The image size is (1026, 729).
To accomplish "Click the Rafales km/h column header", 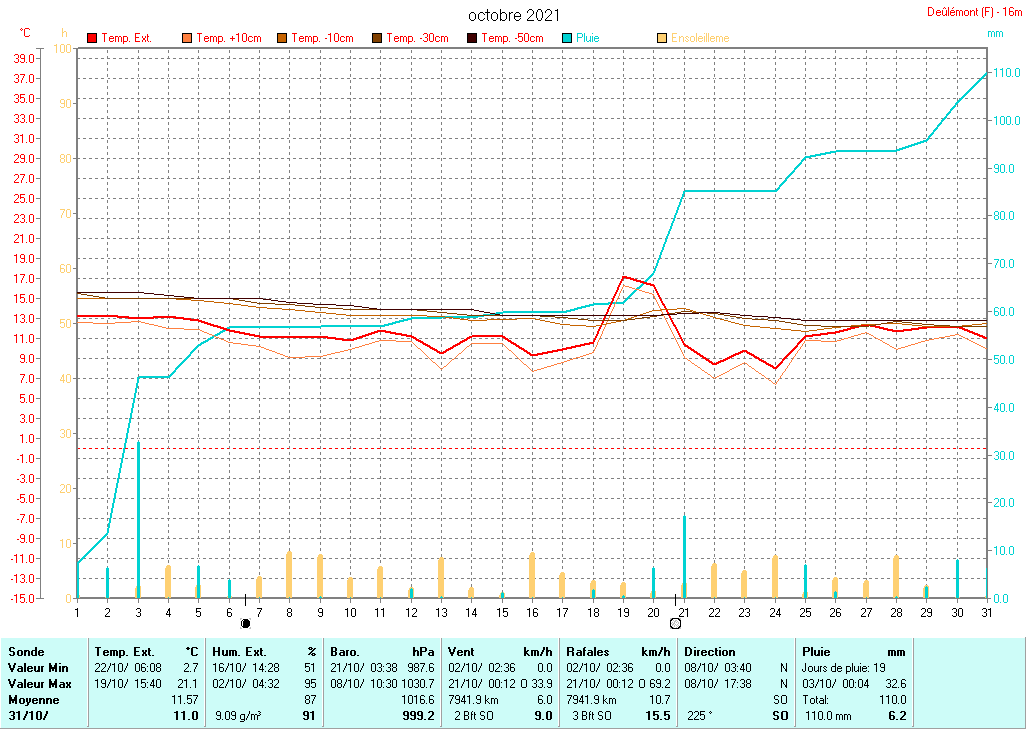I will [618, 651].
